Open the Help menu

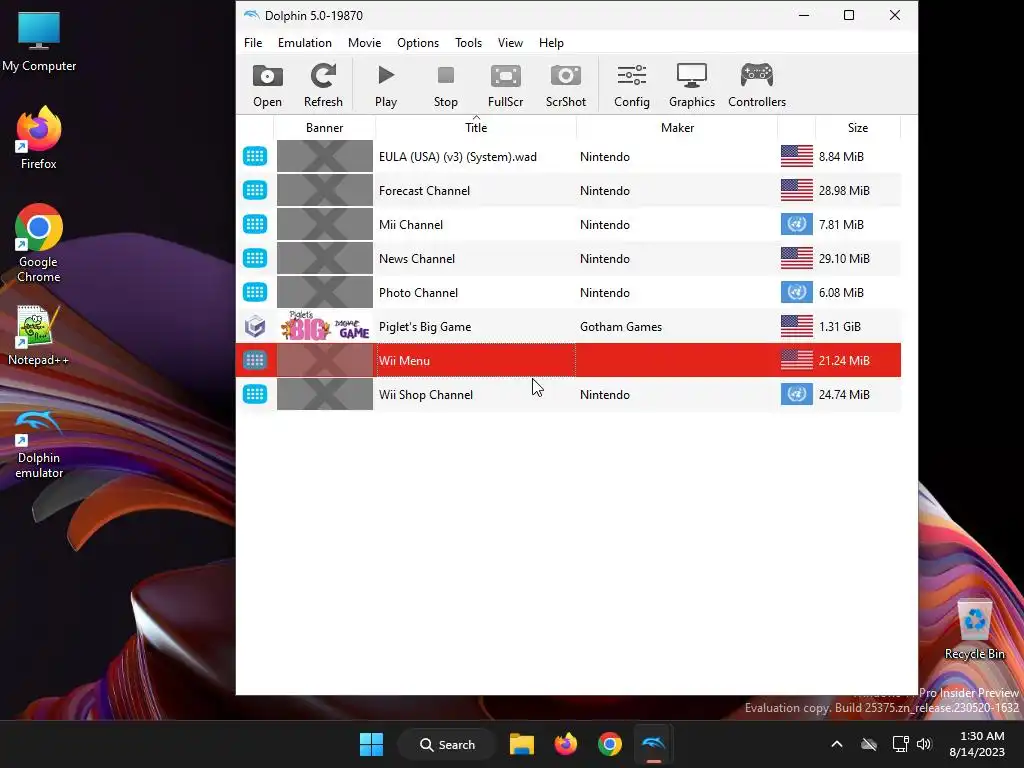click(x=551, y=42)
